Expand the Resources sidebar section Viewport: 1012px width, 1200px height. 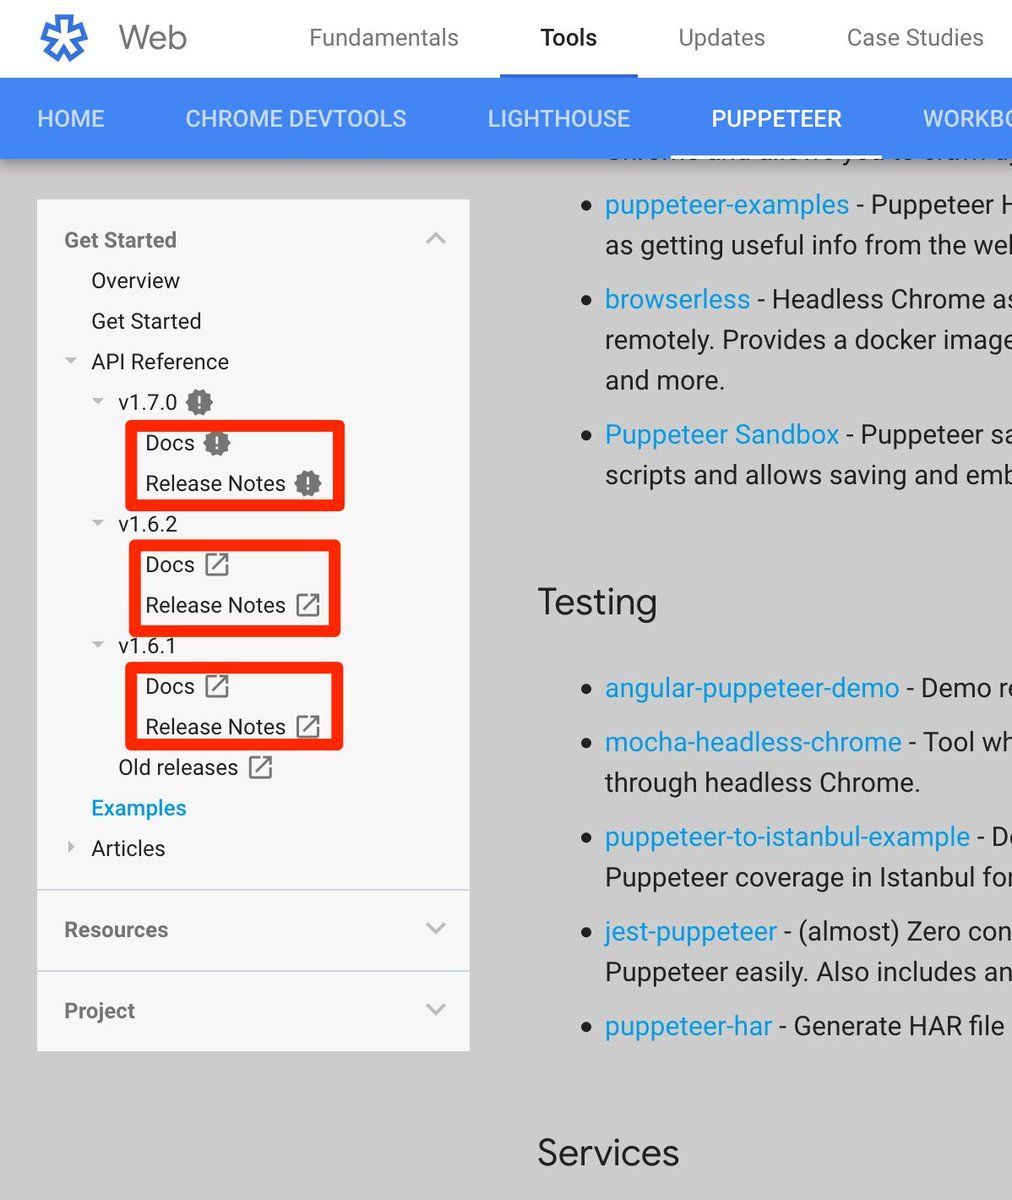point(435,929)
